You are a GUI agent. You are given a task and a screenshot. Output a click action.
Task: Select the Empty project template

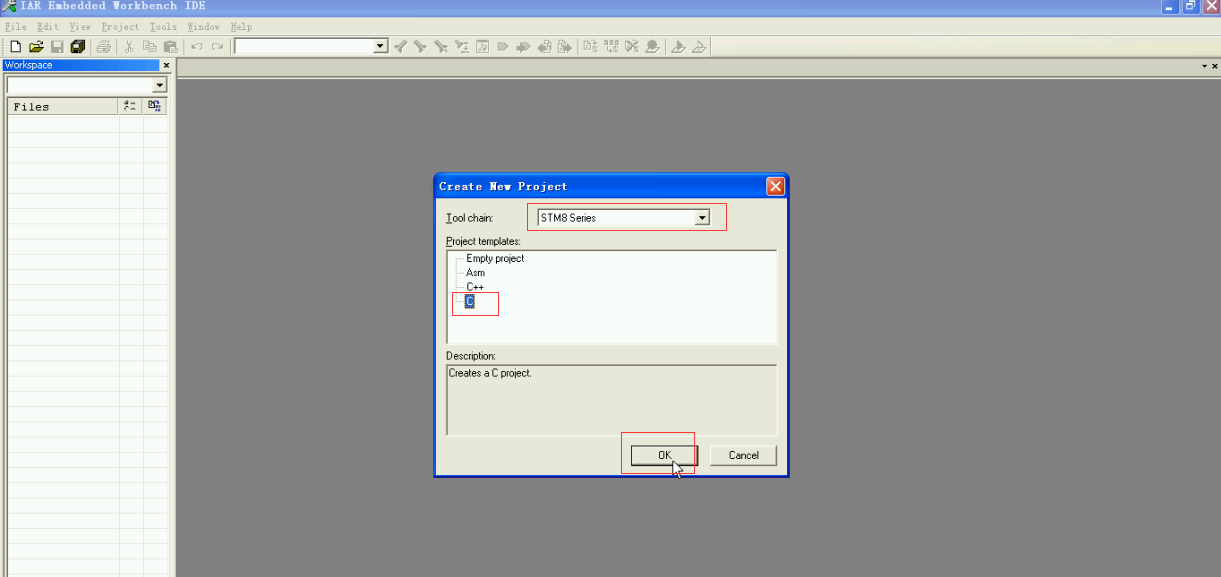click(x=495, y=258)
